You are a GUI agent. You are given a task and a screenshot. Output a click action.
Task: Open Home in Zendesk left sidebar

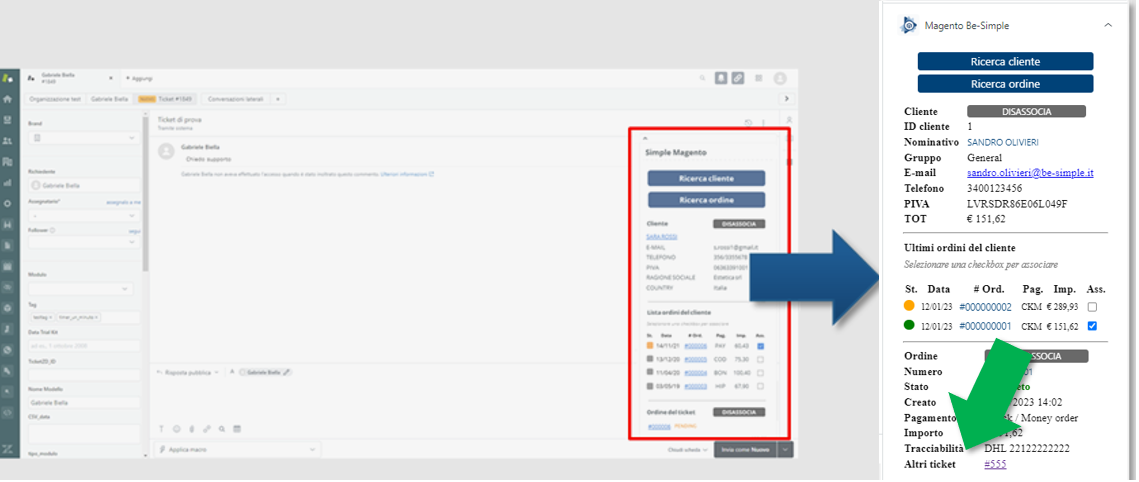click(7, 98)
